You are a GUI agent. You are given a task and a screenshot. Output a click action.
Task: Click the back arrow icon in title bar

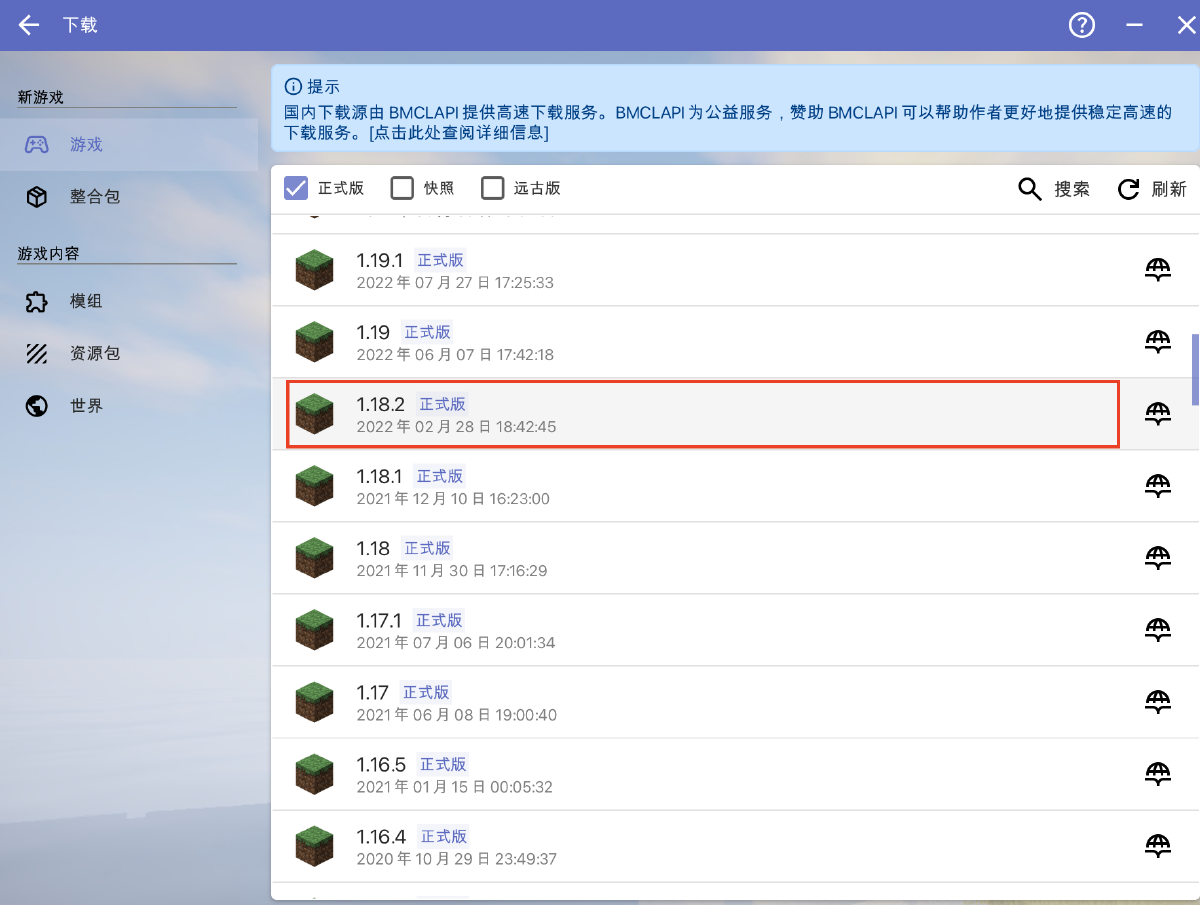[29, 25]
